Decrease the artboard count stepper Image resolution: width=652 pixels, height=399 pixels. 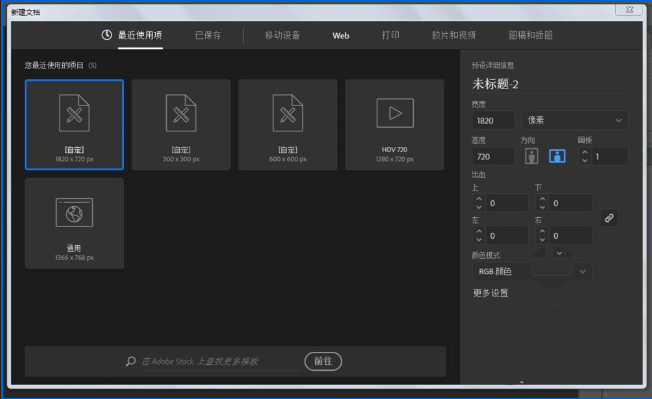(585, 160)
